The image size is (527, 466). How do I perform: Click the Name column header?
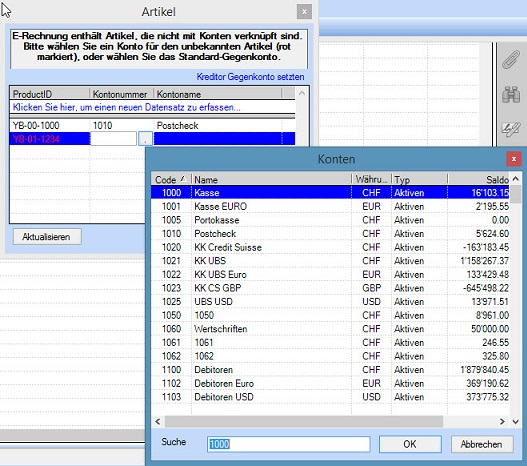272,179
